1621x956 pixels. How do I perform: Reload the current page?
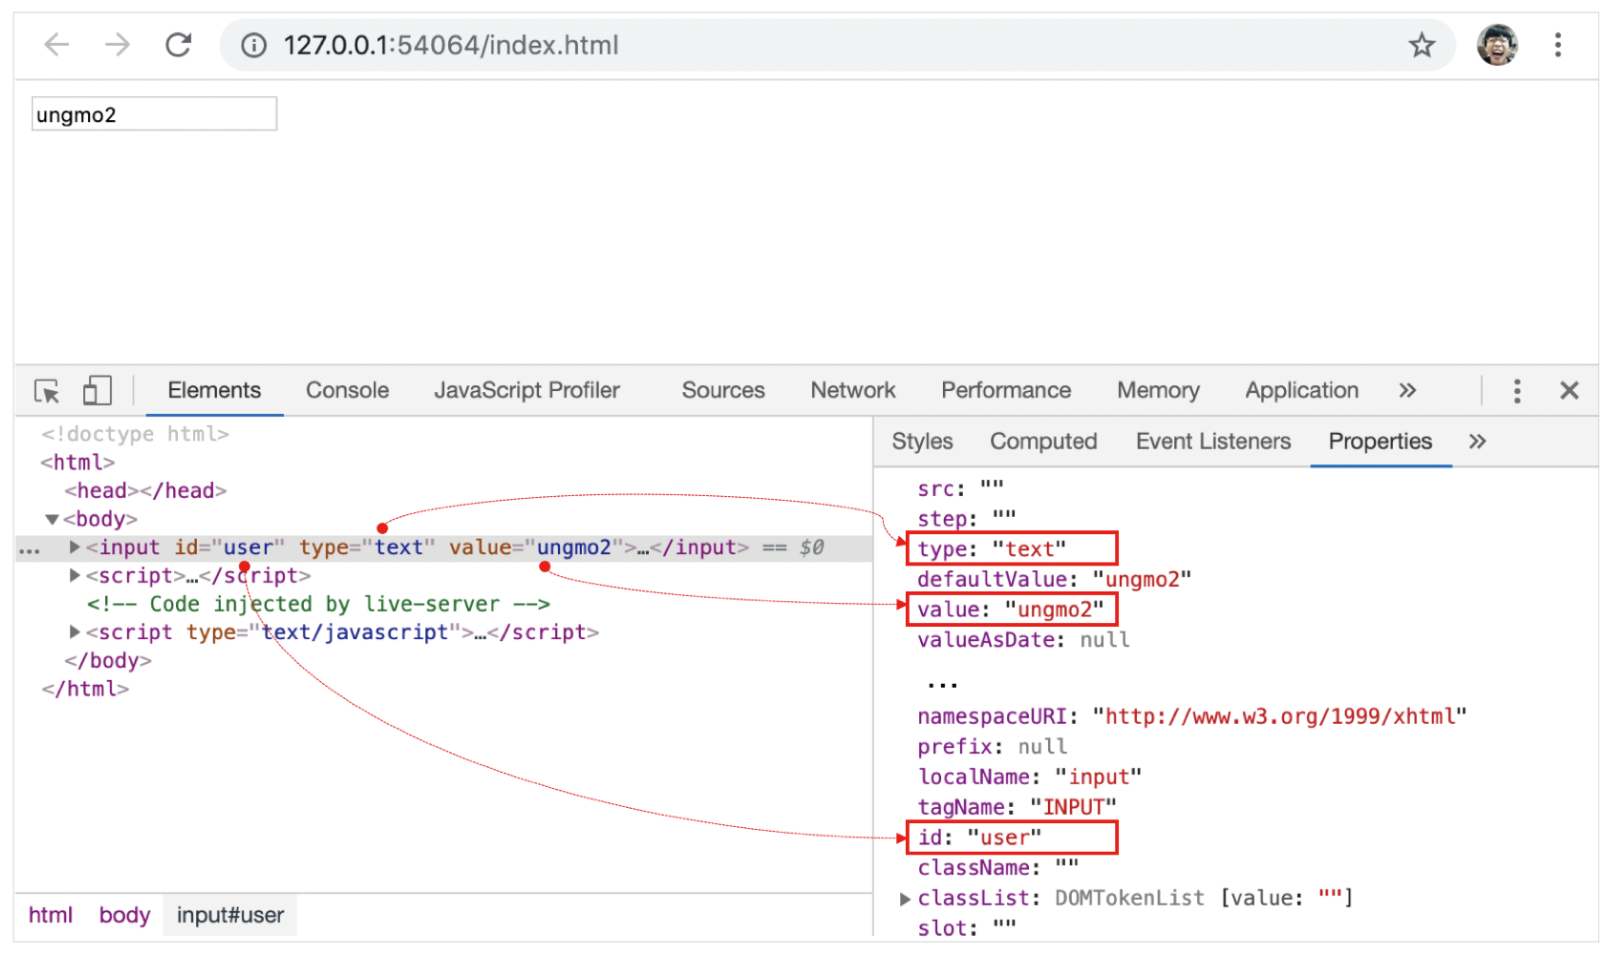179,45
